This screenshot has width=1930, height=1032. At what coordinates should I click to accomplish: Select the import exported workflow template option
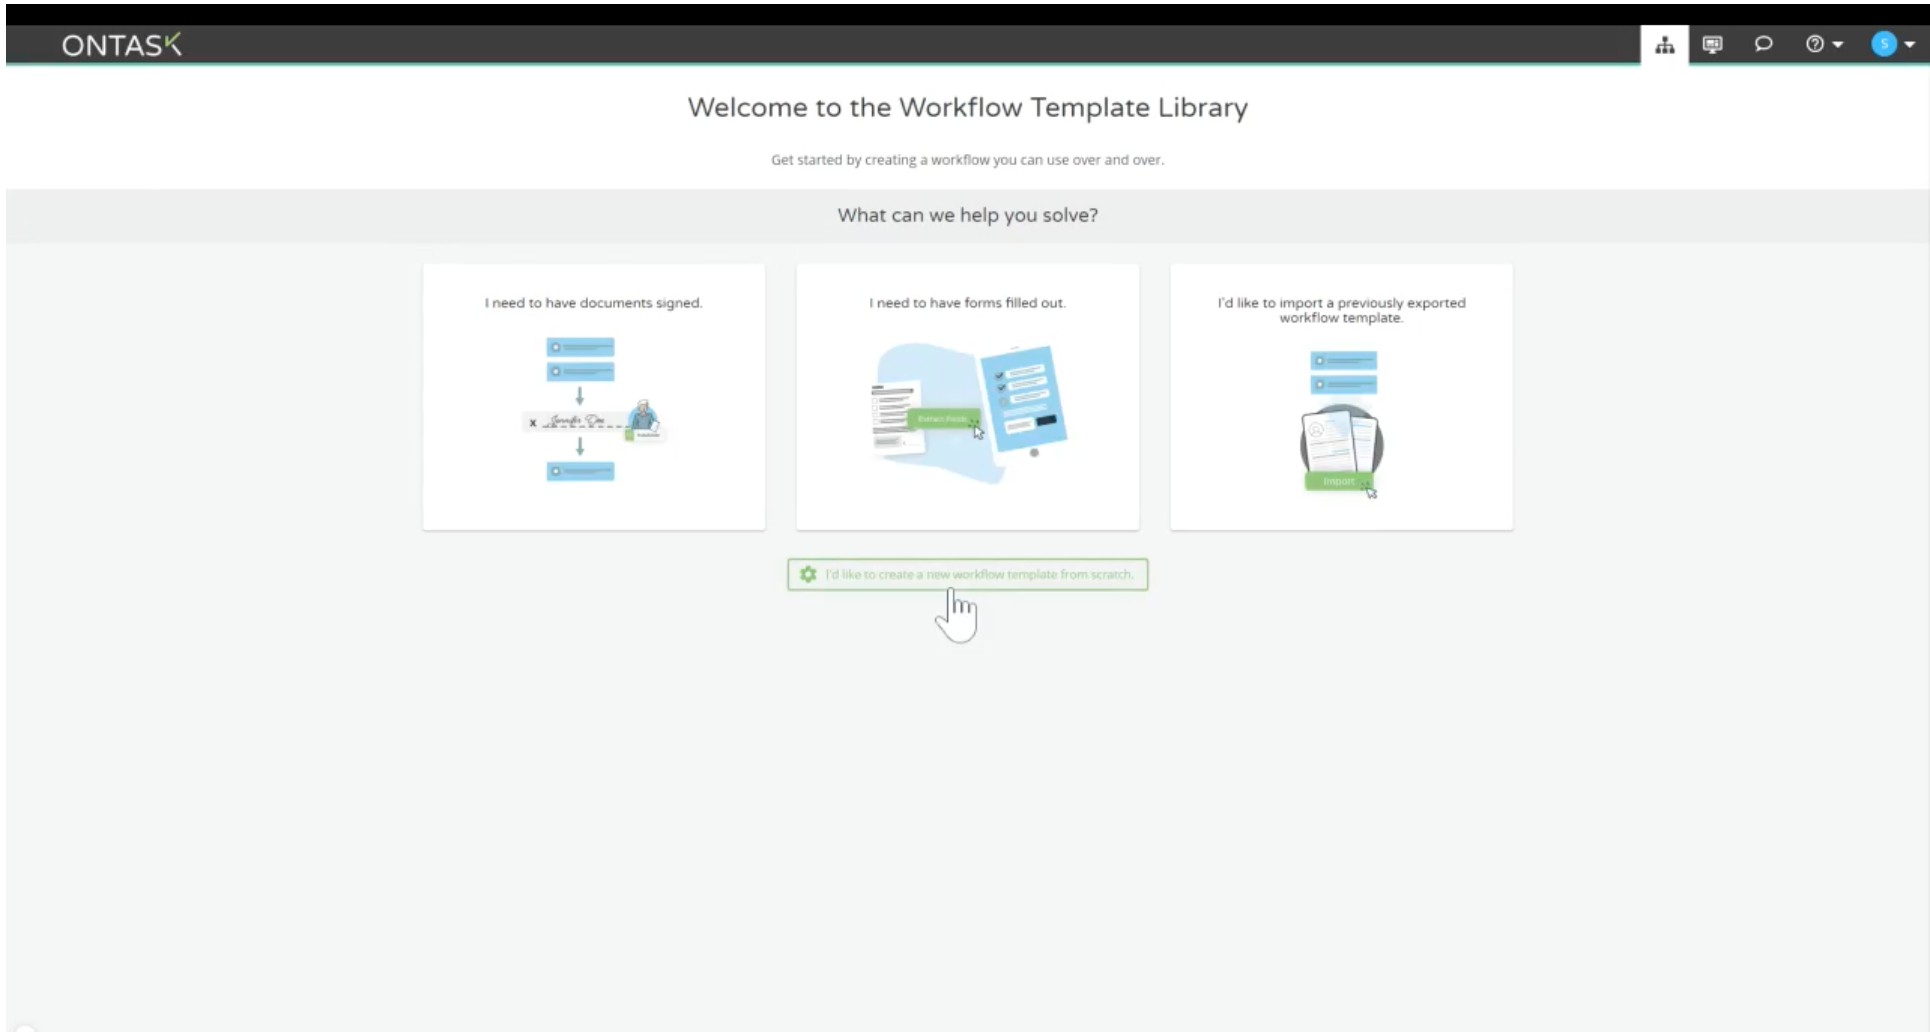pyautogui.click(x=1341, y=395)
